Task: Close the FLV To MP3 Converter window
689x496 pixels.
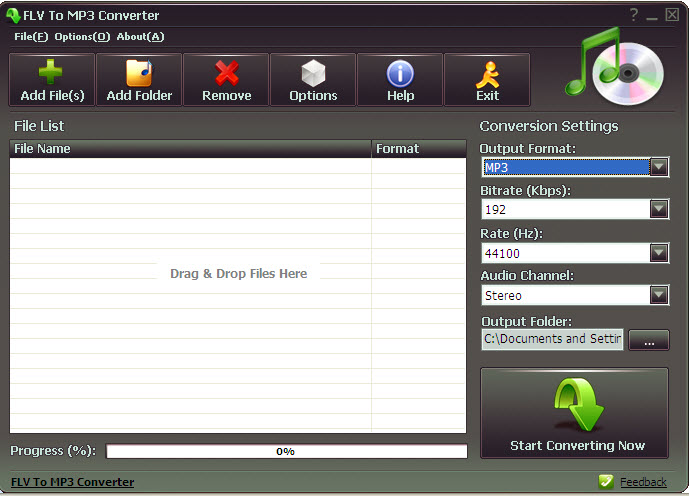Action: point(672,15)
